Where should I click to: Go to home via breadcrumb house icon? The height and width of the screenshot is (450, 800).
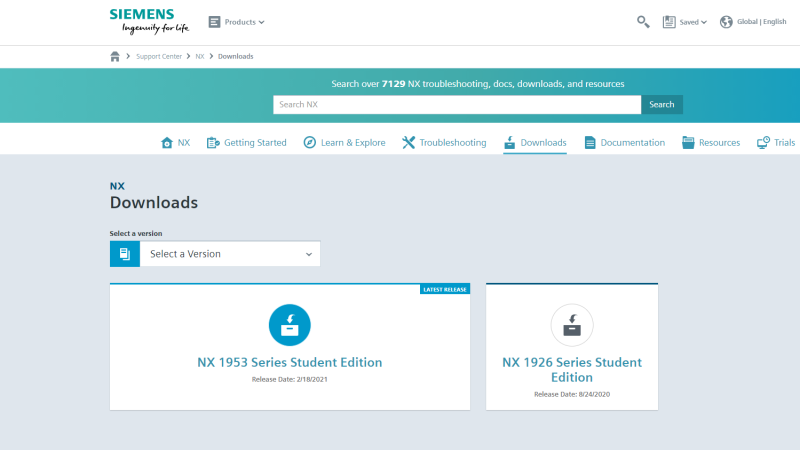tap(115, 56)
